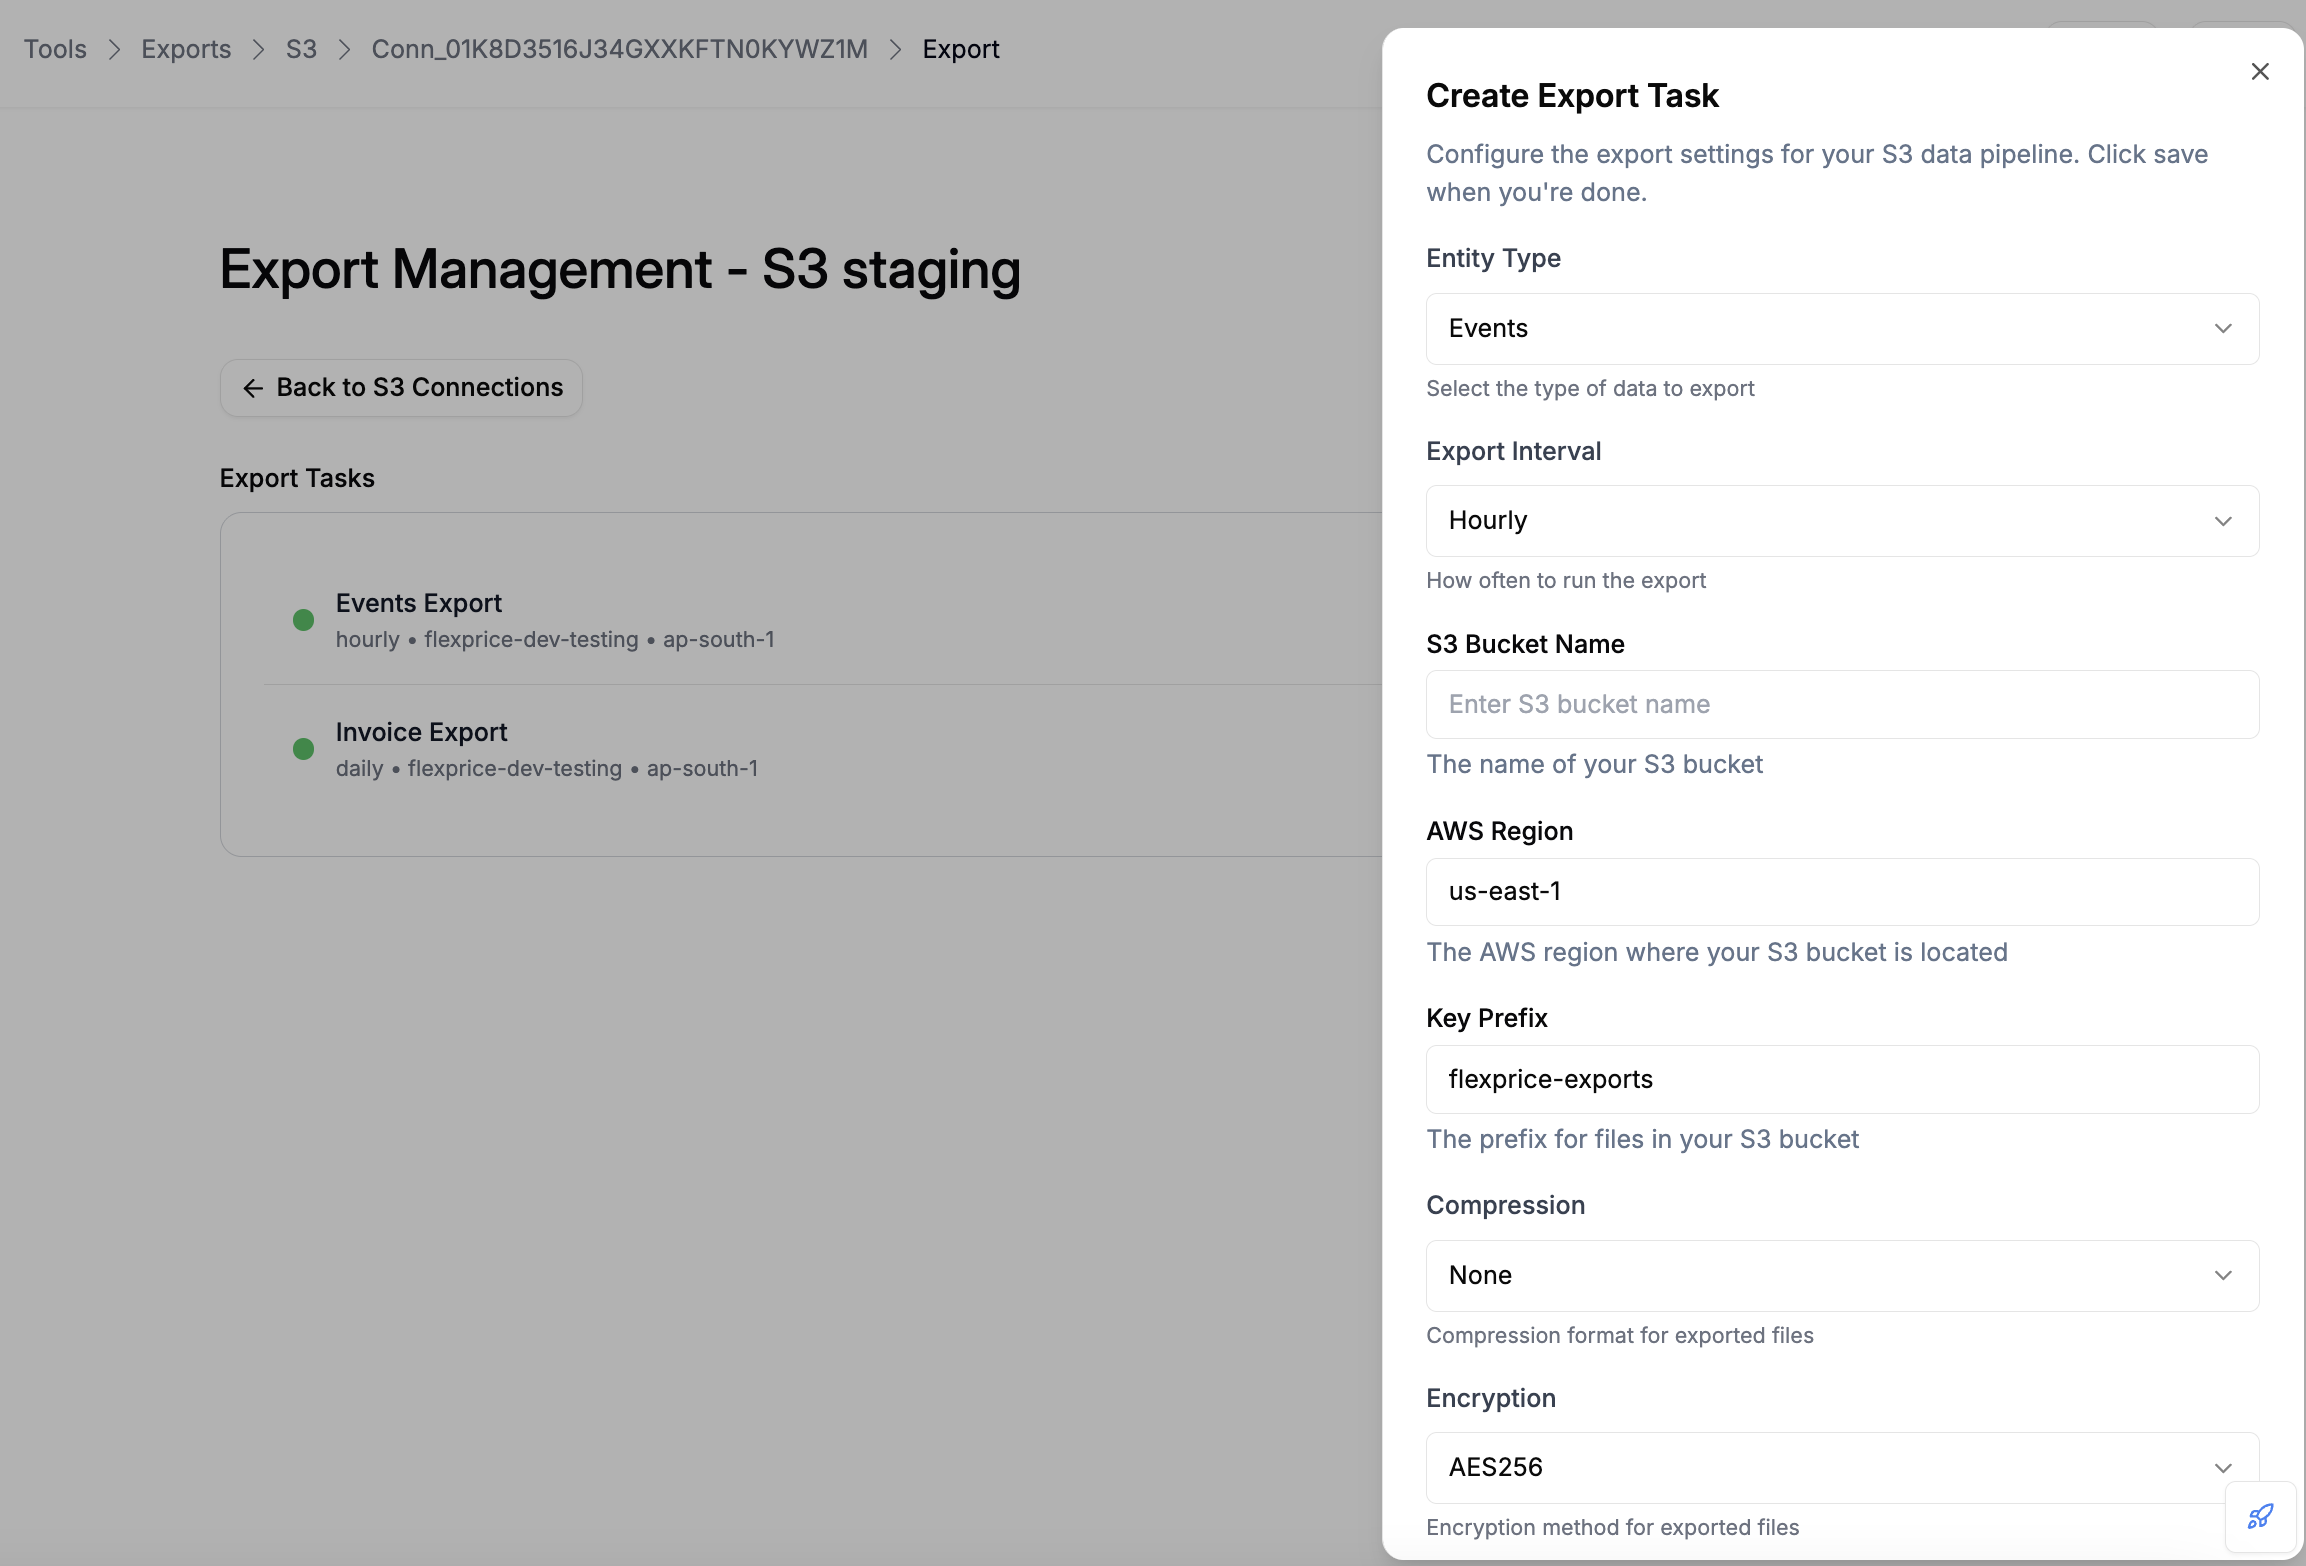Open the Entity Type dropdown showing Events

click(1842, 328)
